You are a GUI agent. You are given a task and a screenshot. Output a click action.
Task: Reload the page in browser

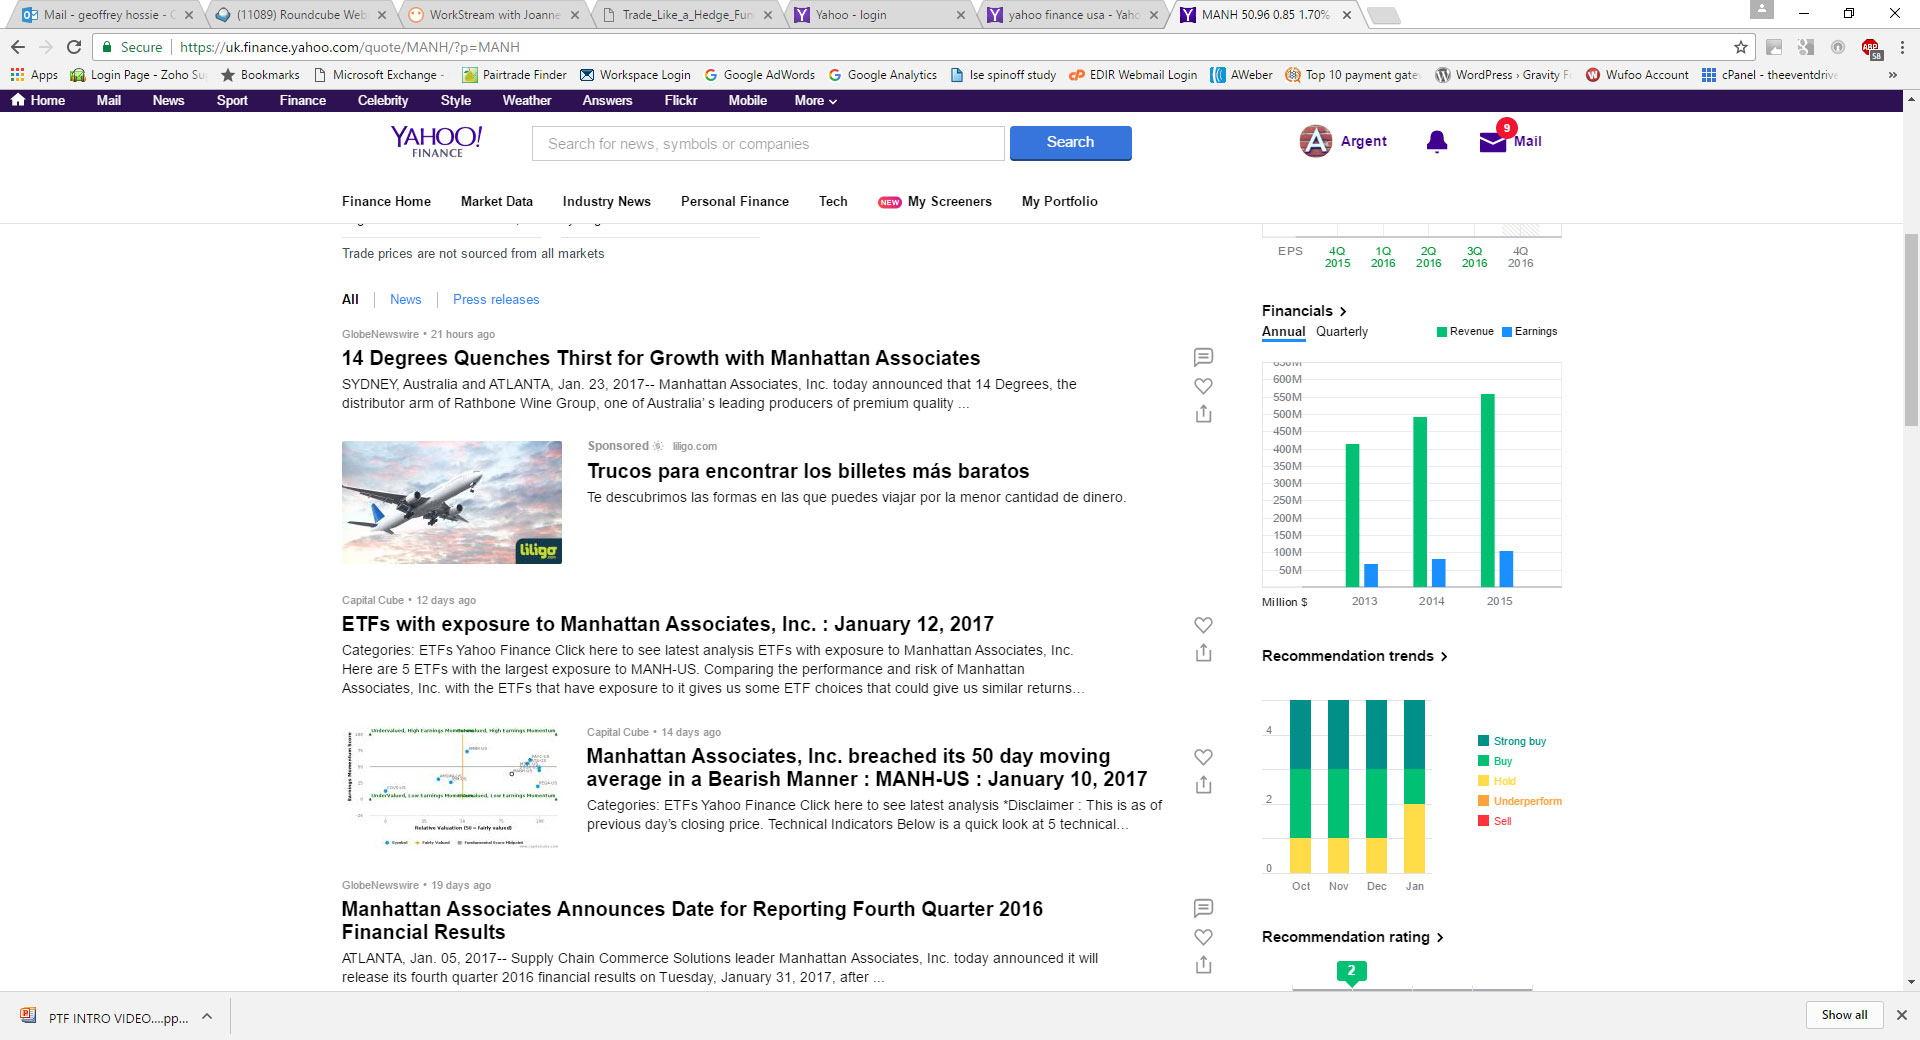[74, 47]
